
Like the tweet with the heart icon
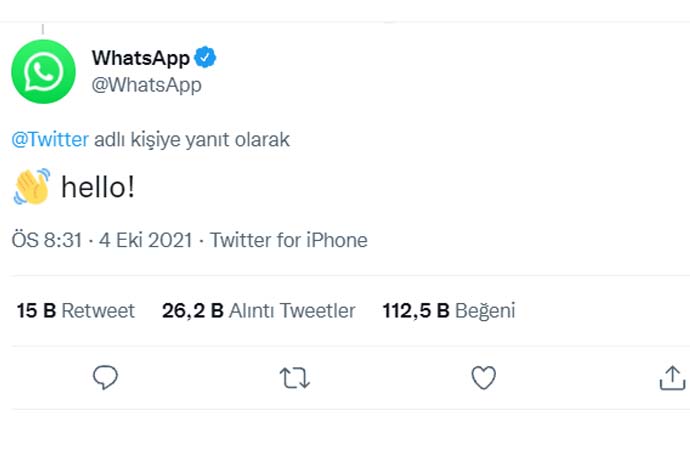pyautogui.click(x=484, y=377)
